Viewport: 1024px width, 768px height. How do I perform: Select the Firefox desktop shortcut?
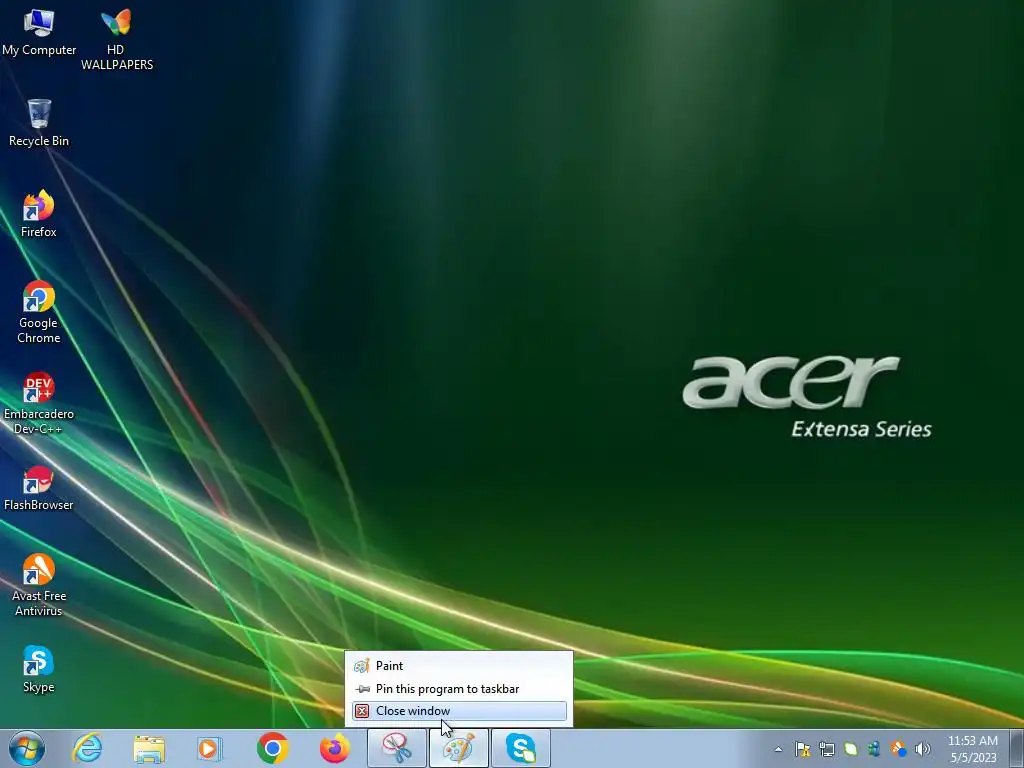39,214
